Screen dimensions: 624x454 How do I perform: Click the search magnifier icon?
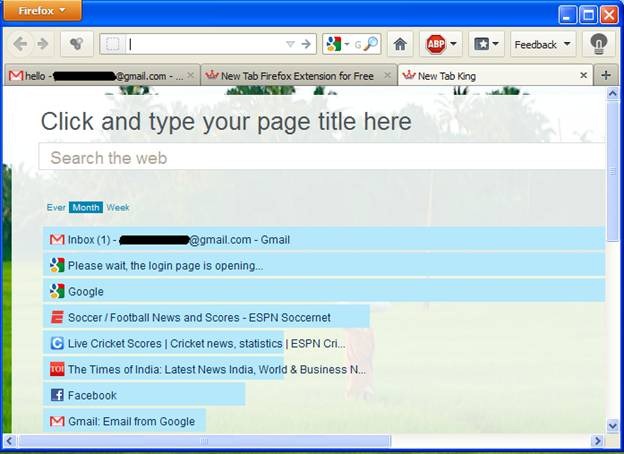(372, 44)
